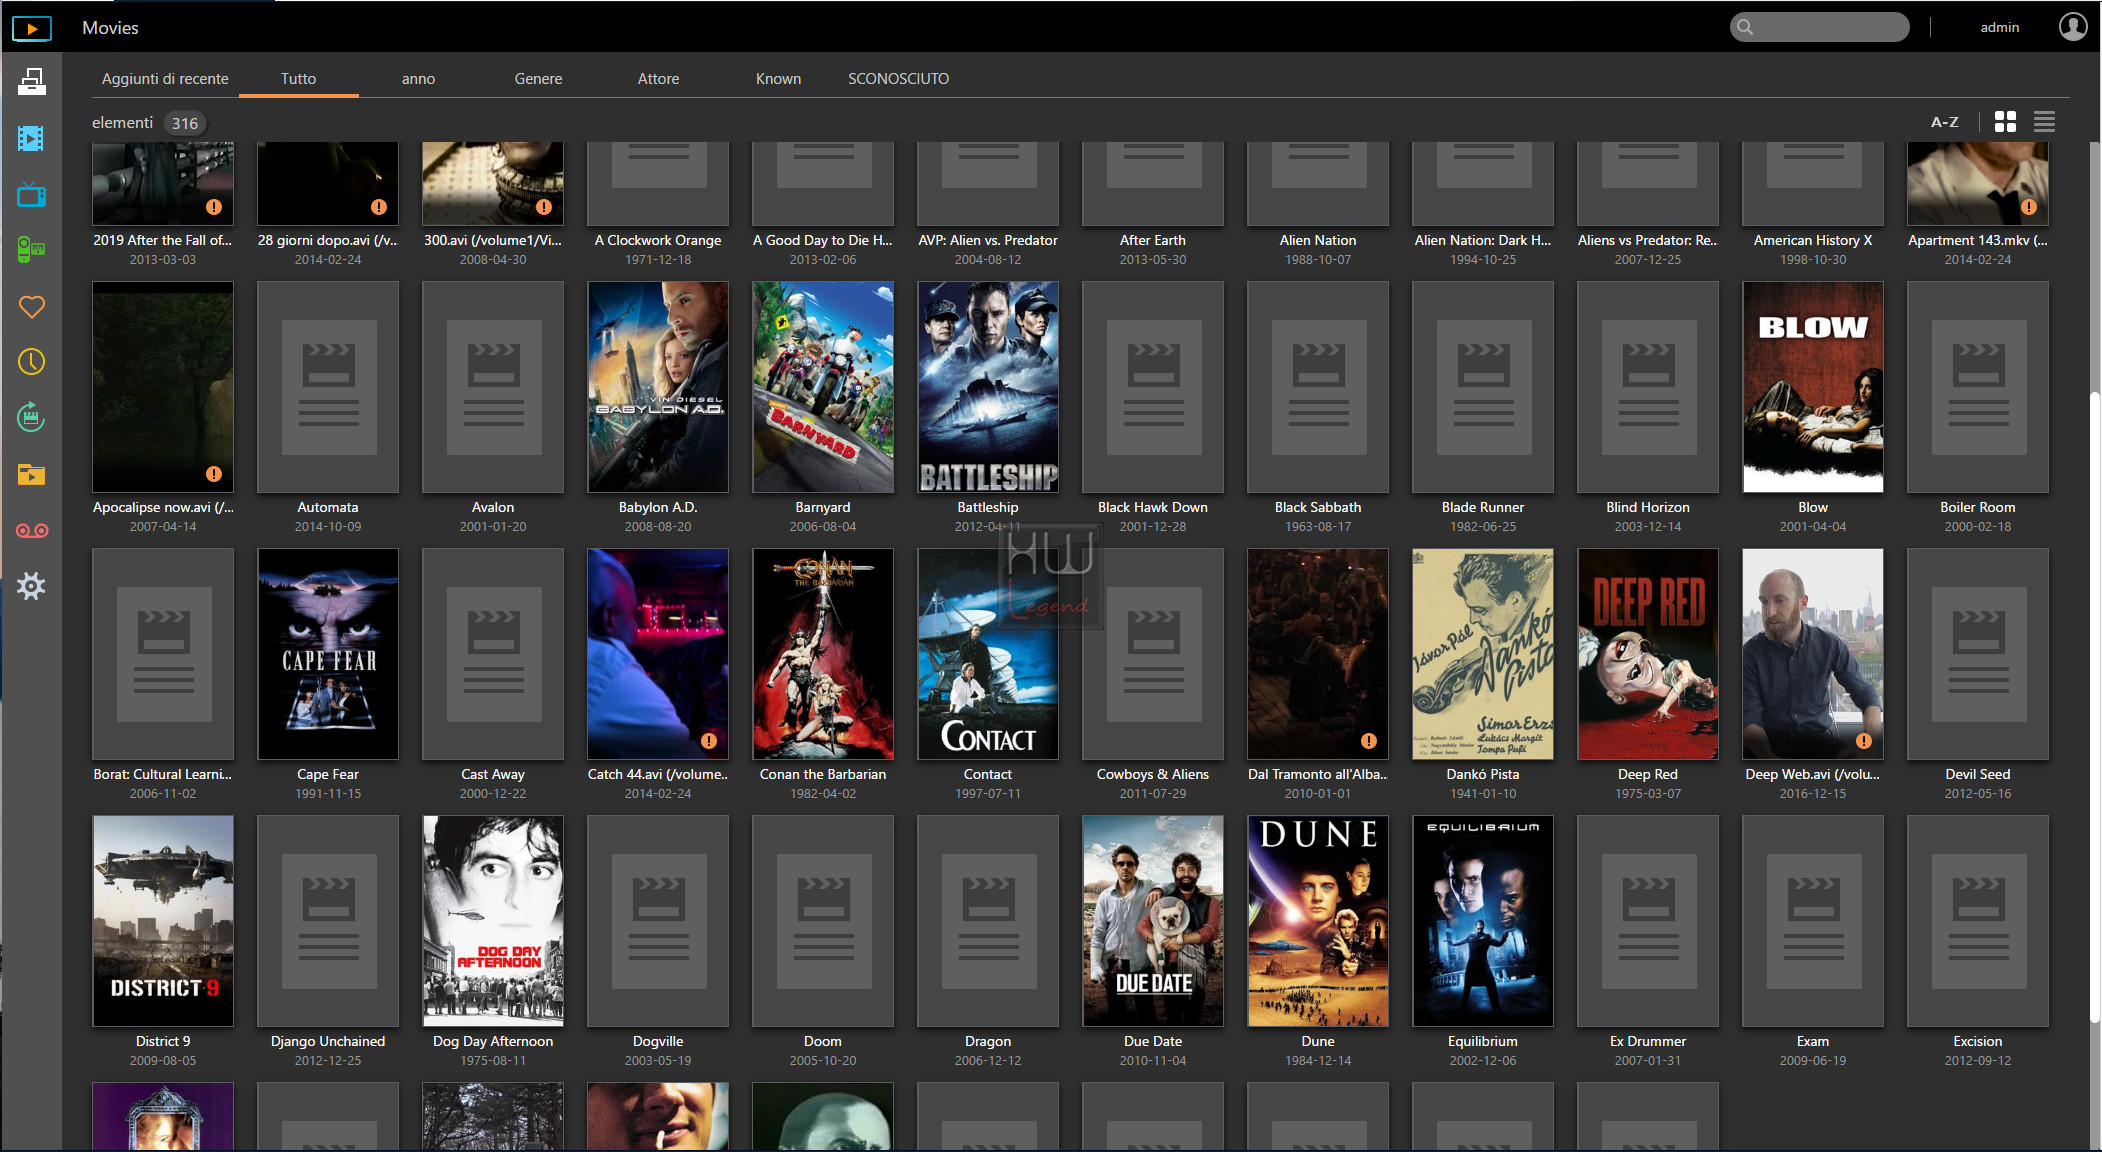Click the Automata placeholder poster
This screenshot has height=1152, width=2102.
click(x=328, y=387)
